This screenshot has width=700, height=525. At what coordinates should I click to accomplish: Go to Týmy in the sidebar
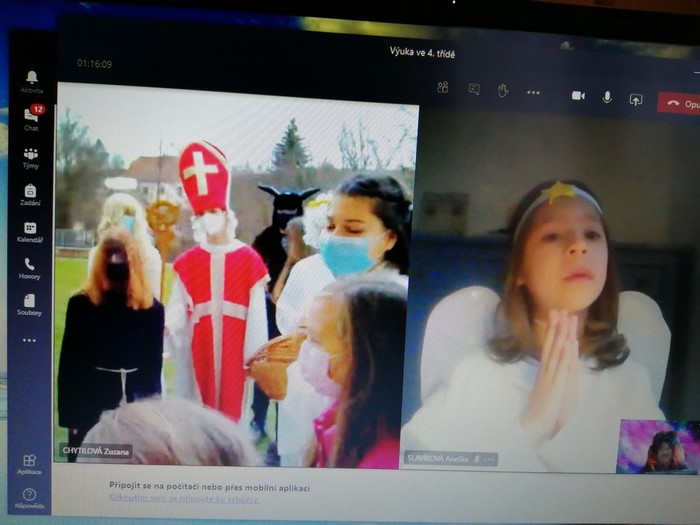coord(31,157)
